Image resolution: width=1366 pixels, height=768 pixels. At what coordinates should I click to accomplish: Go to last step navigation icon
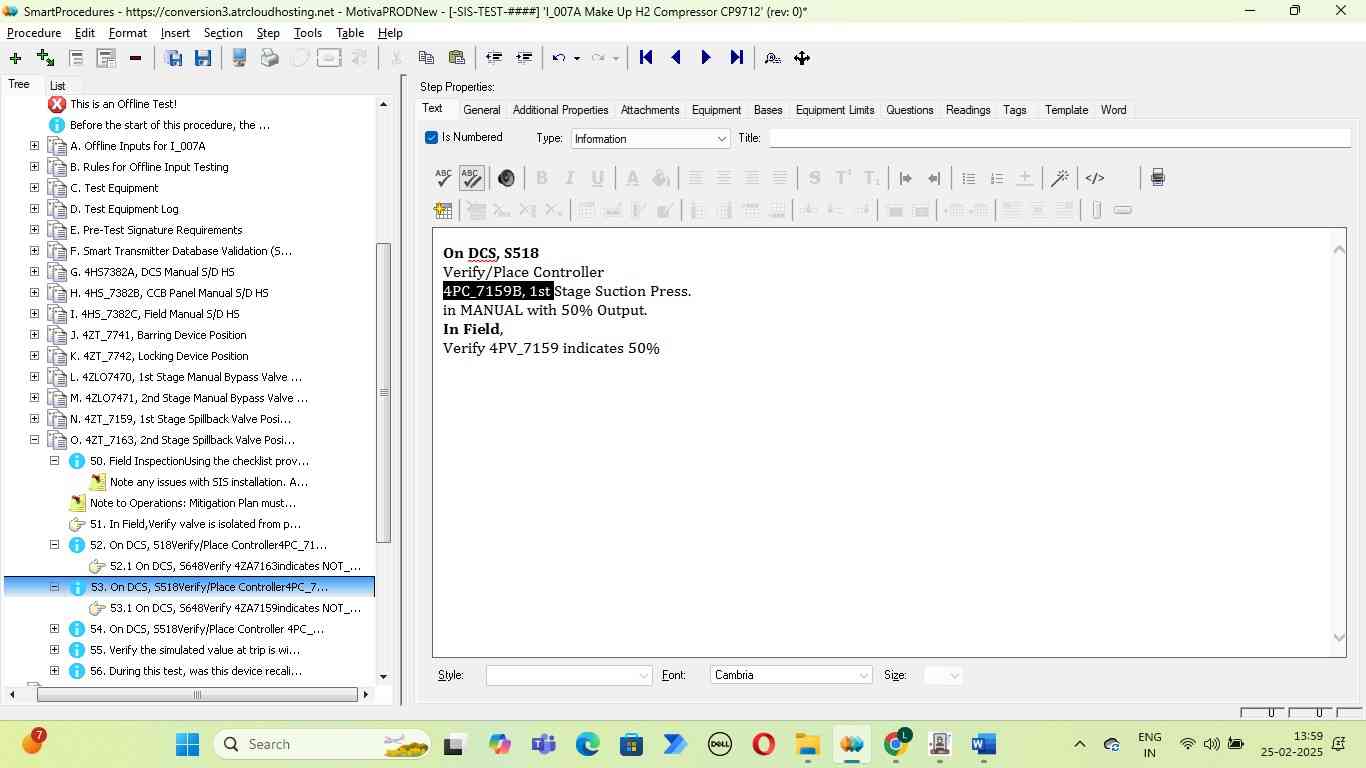pyautogui.click(x=736, y=58)
